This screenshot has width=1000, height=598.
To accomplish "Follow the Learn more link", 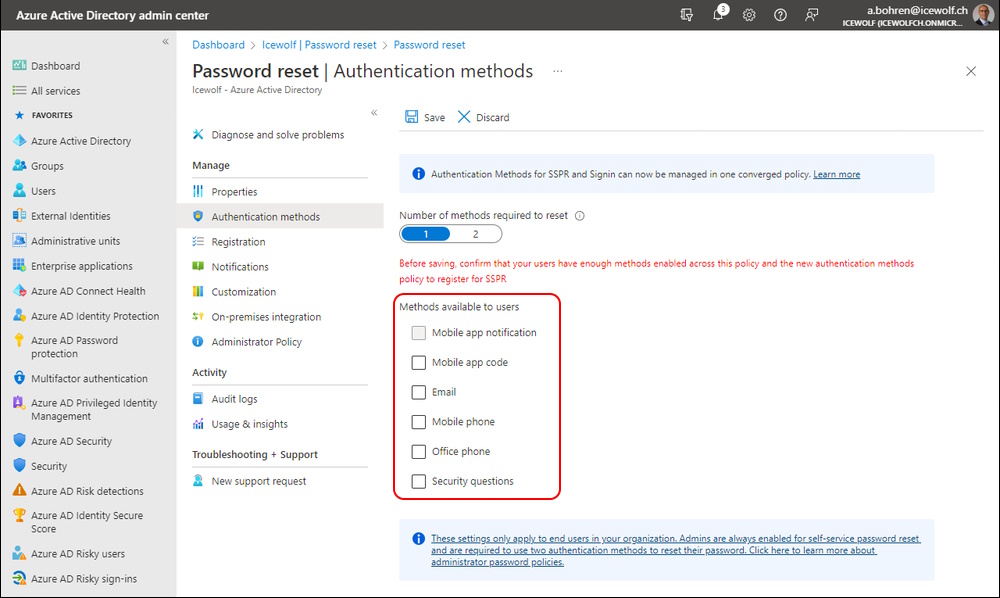I will (x=836, y=174).
